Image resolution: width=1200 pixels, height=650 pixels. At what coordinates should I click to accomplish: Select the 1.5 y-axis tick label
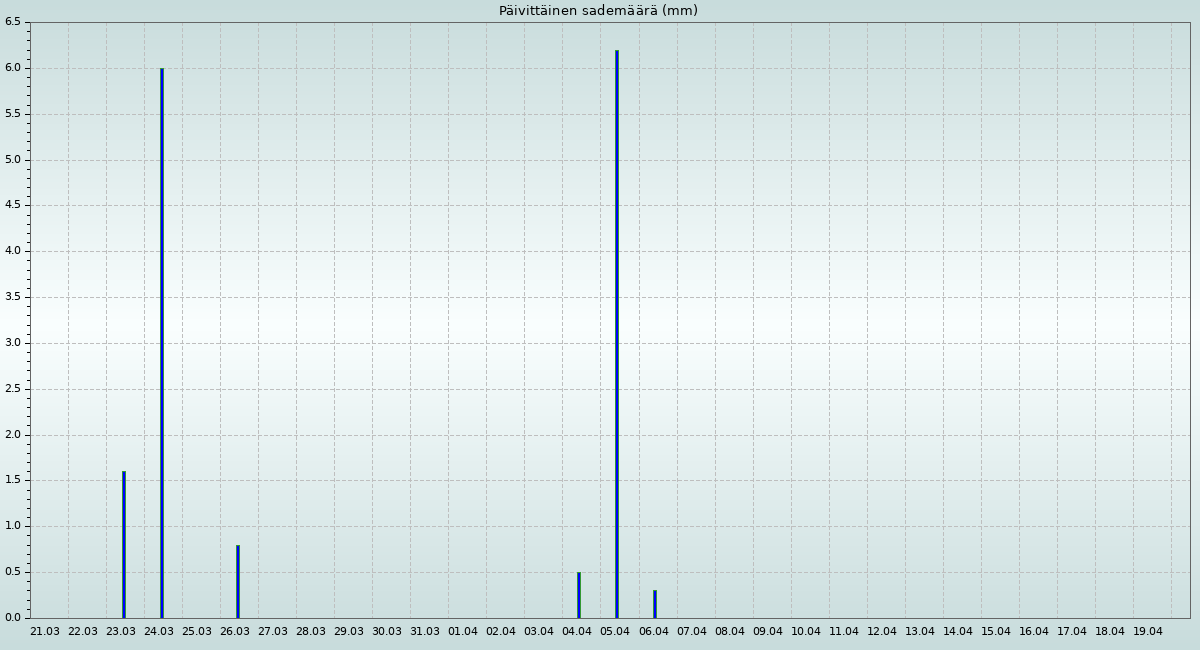[x=13, y=480]
